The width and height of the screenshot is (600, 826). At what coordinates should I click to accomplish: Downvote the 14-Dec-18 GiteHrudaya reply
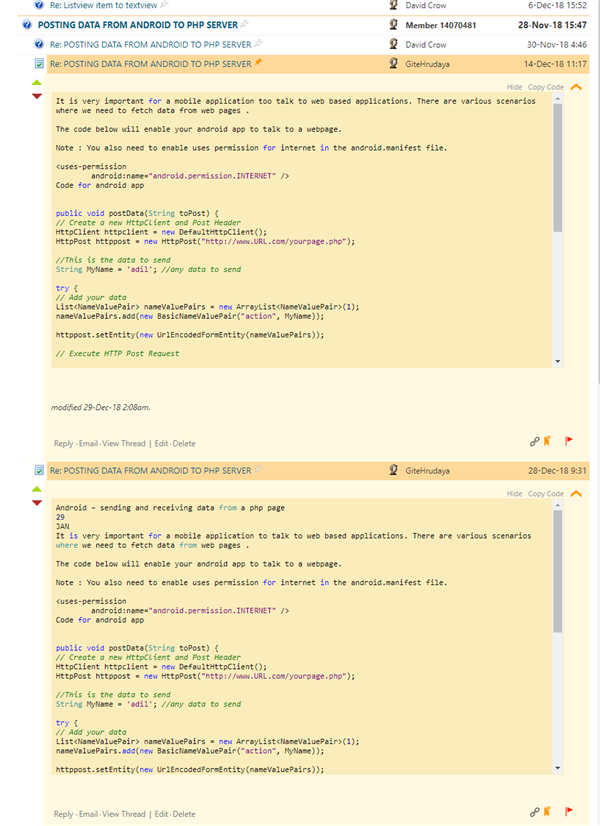(37, 96)
